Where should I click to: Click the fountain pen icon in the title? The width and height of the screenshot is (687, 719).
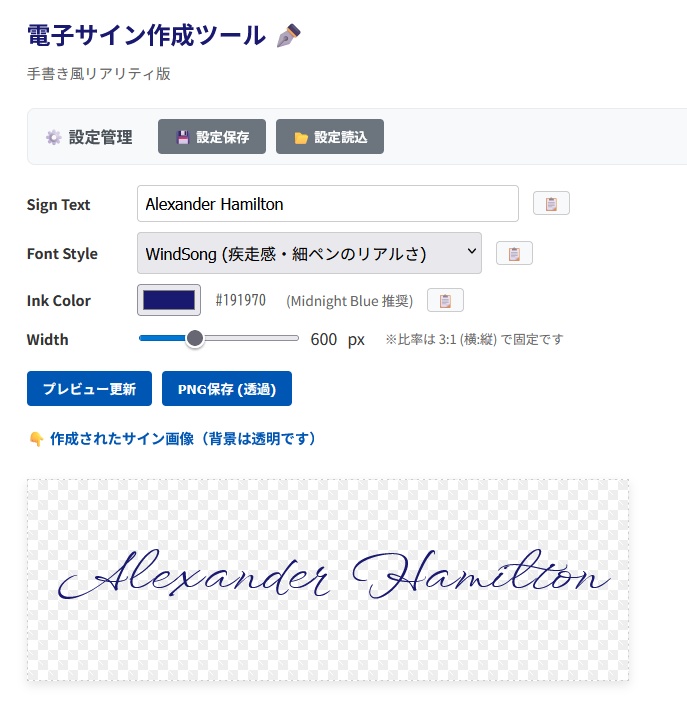(288, 36)
